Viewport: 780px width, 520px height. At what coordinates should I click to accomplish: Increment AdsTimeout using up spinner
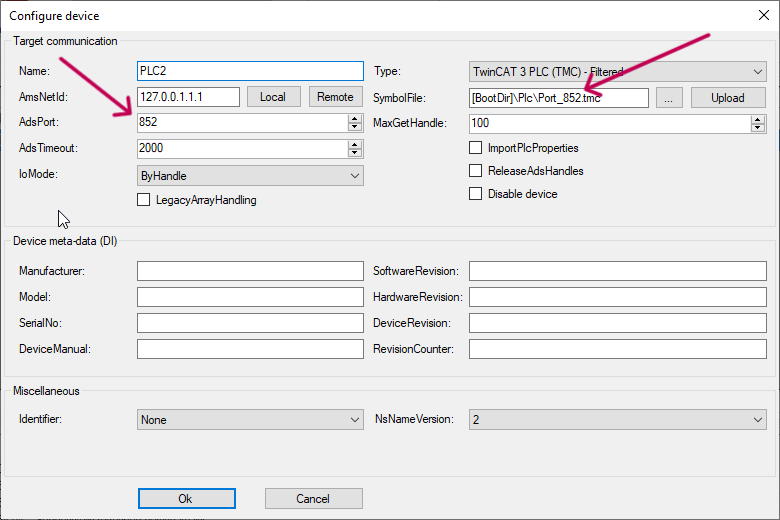(355, 144)
